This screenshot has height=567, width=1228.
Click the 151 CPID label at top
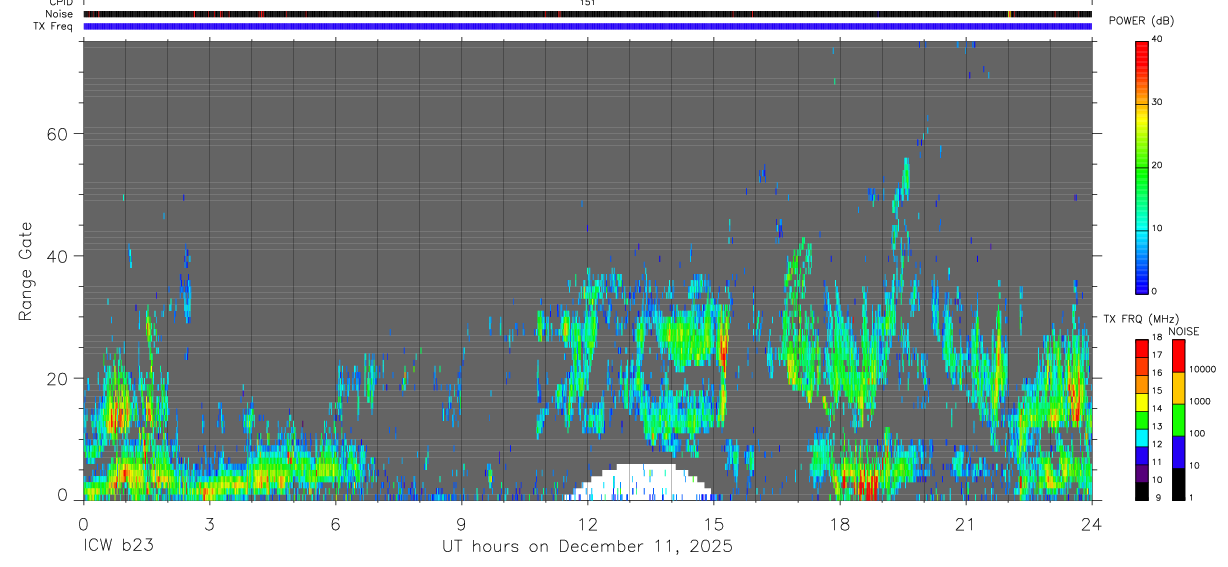(x=587, y=3)
